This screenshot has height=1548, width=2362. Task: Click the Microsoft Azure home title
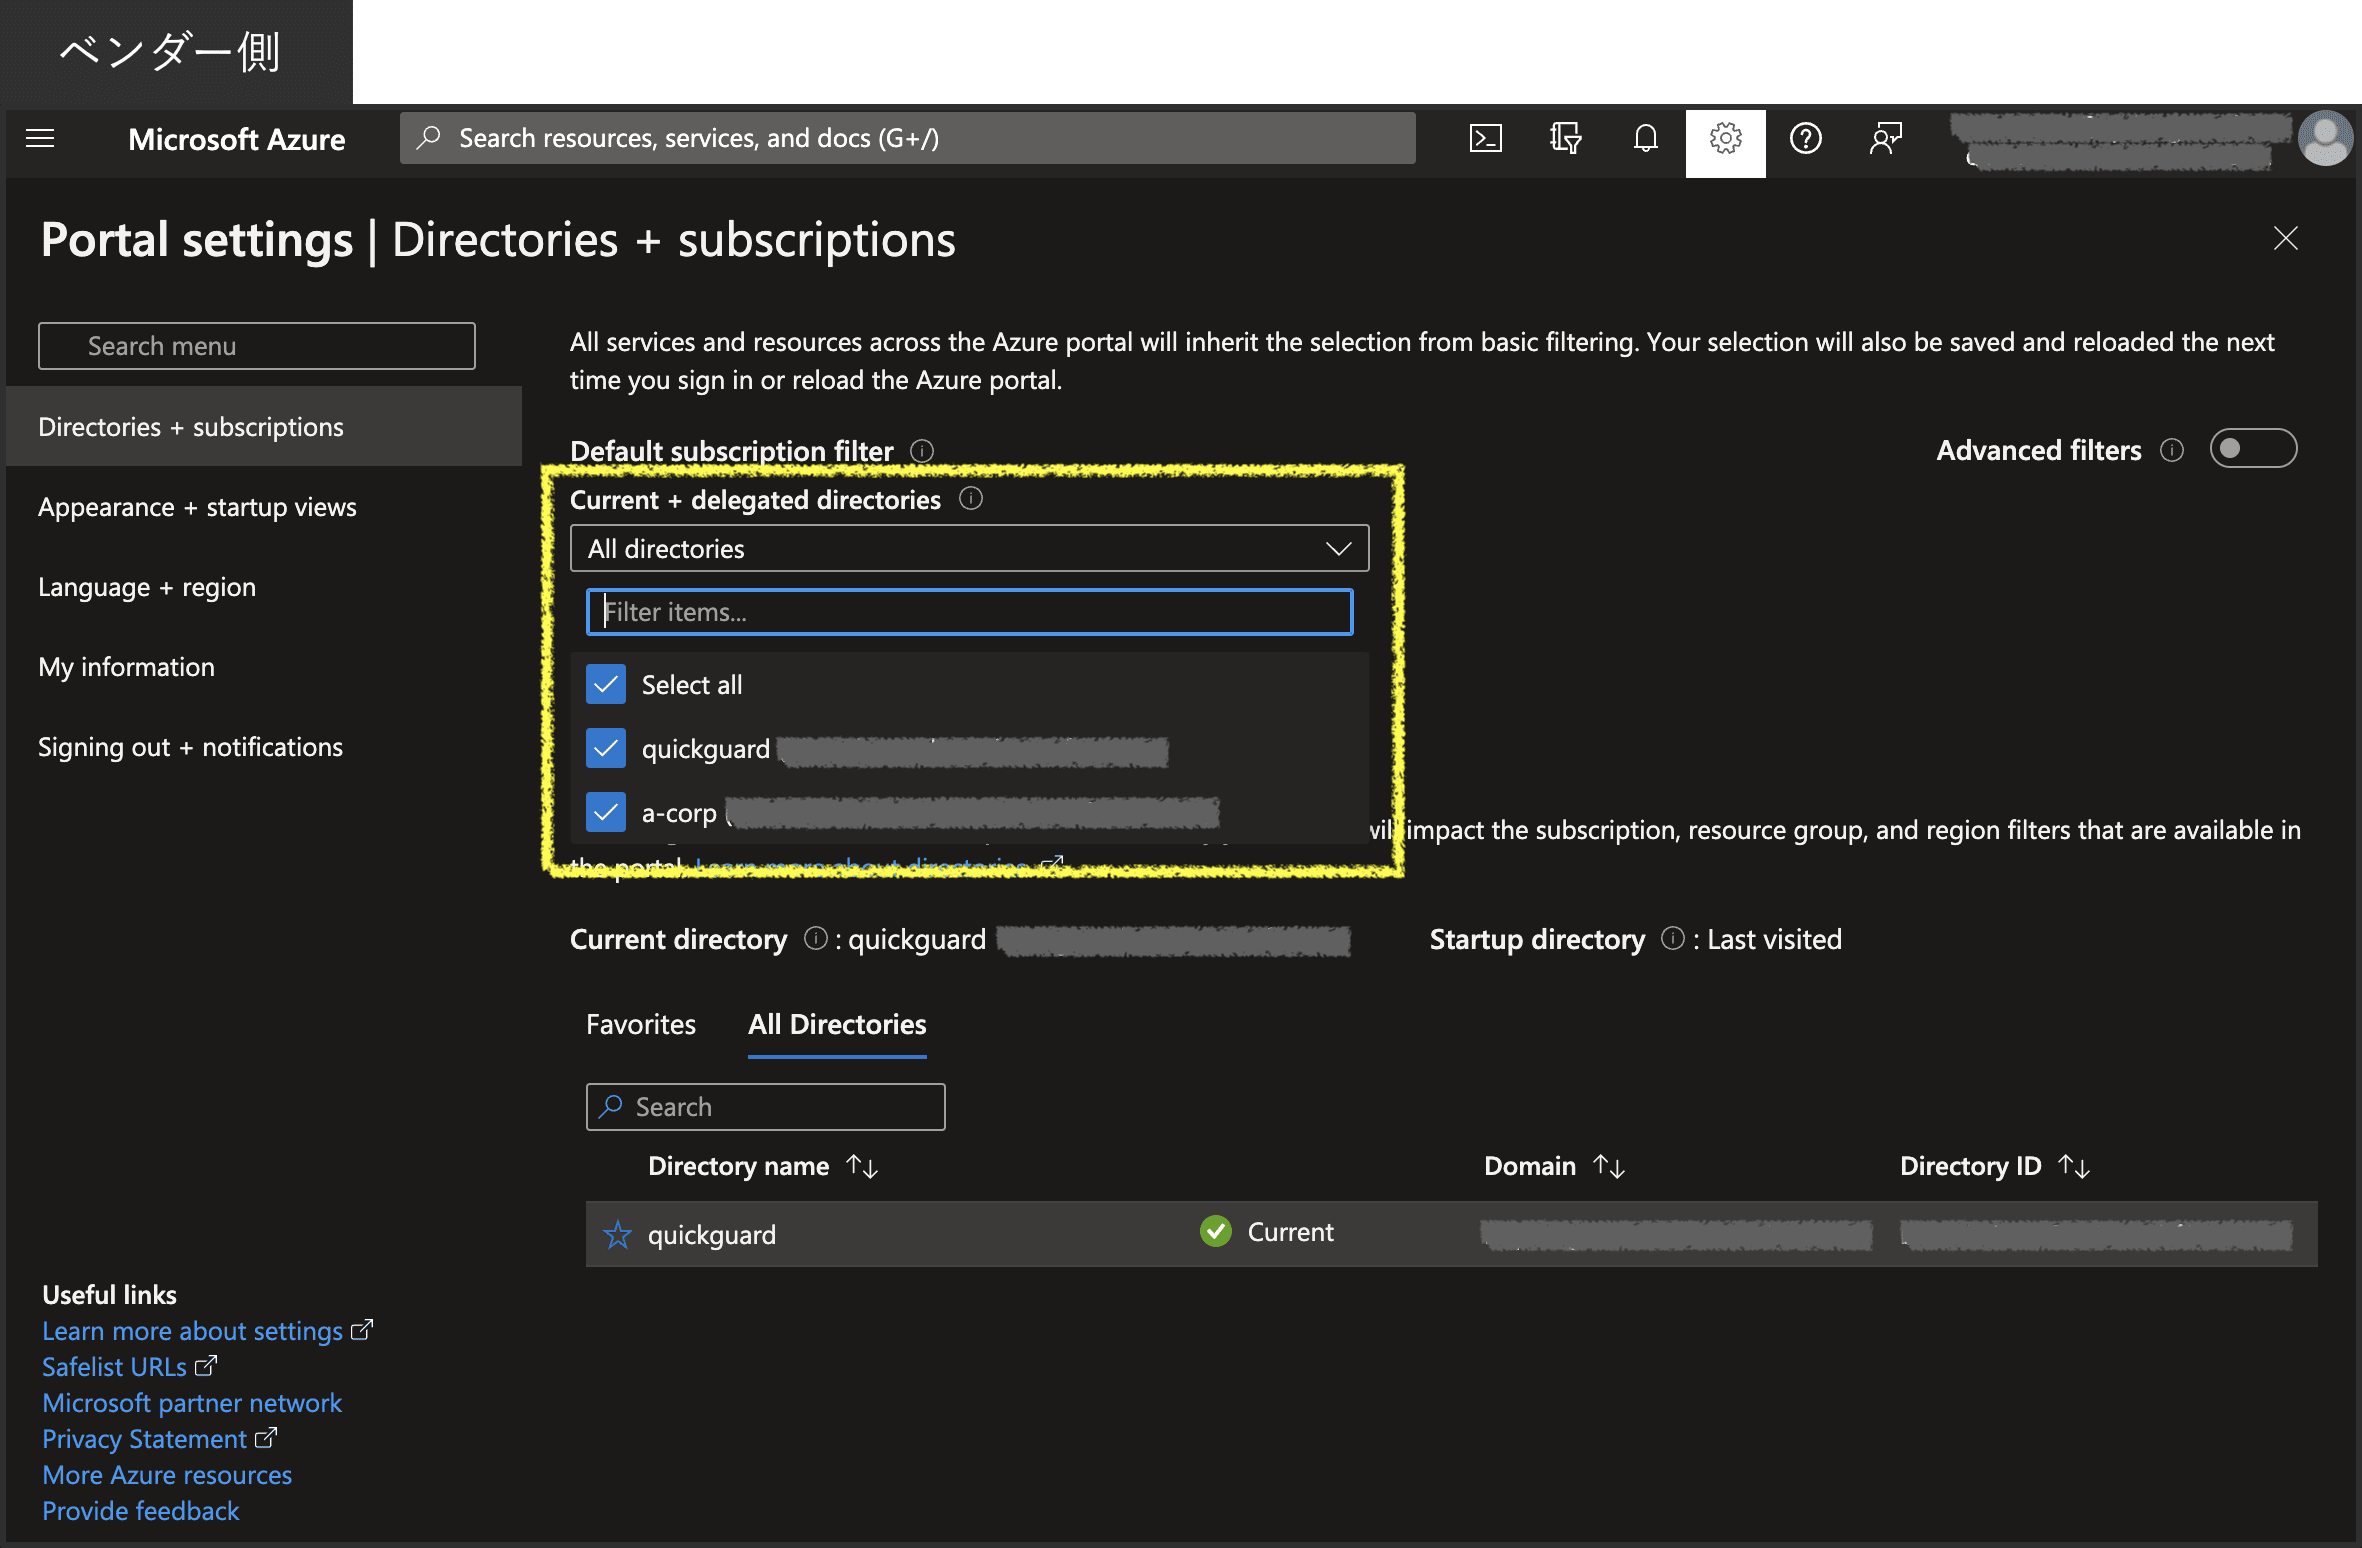237,139
